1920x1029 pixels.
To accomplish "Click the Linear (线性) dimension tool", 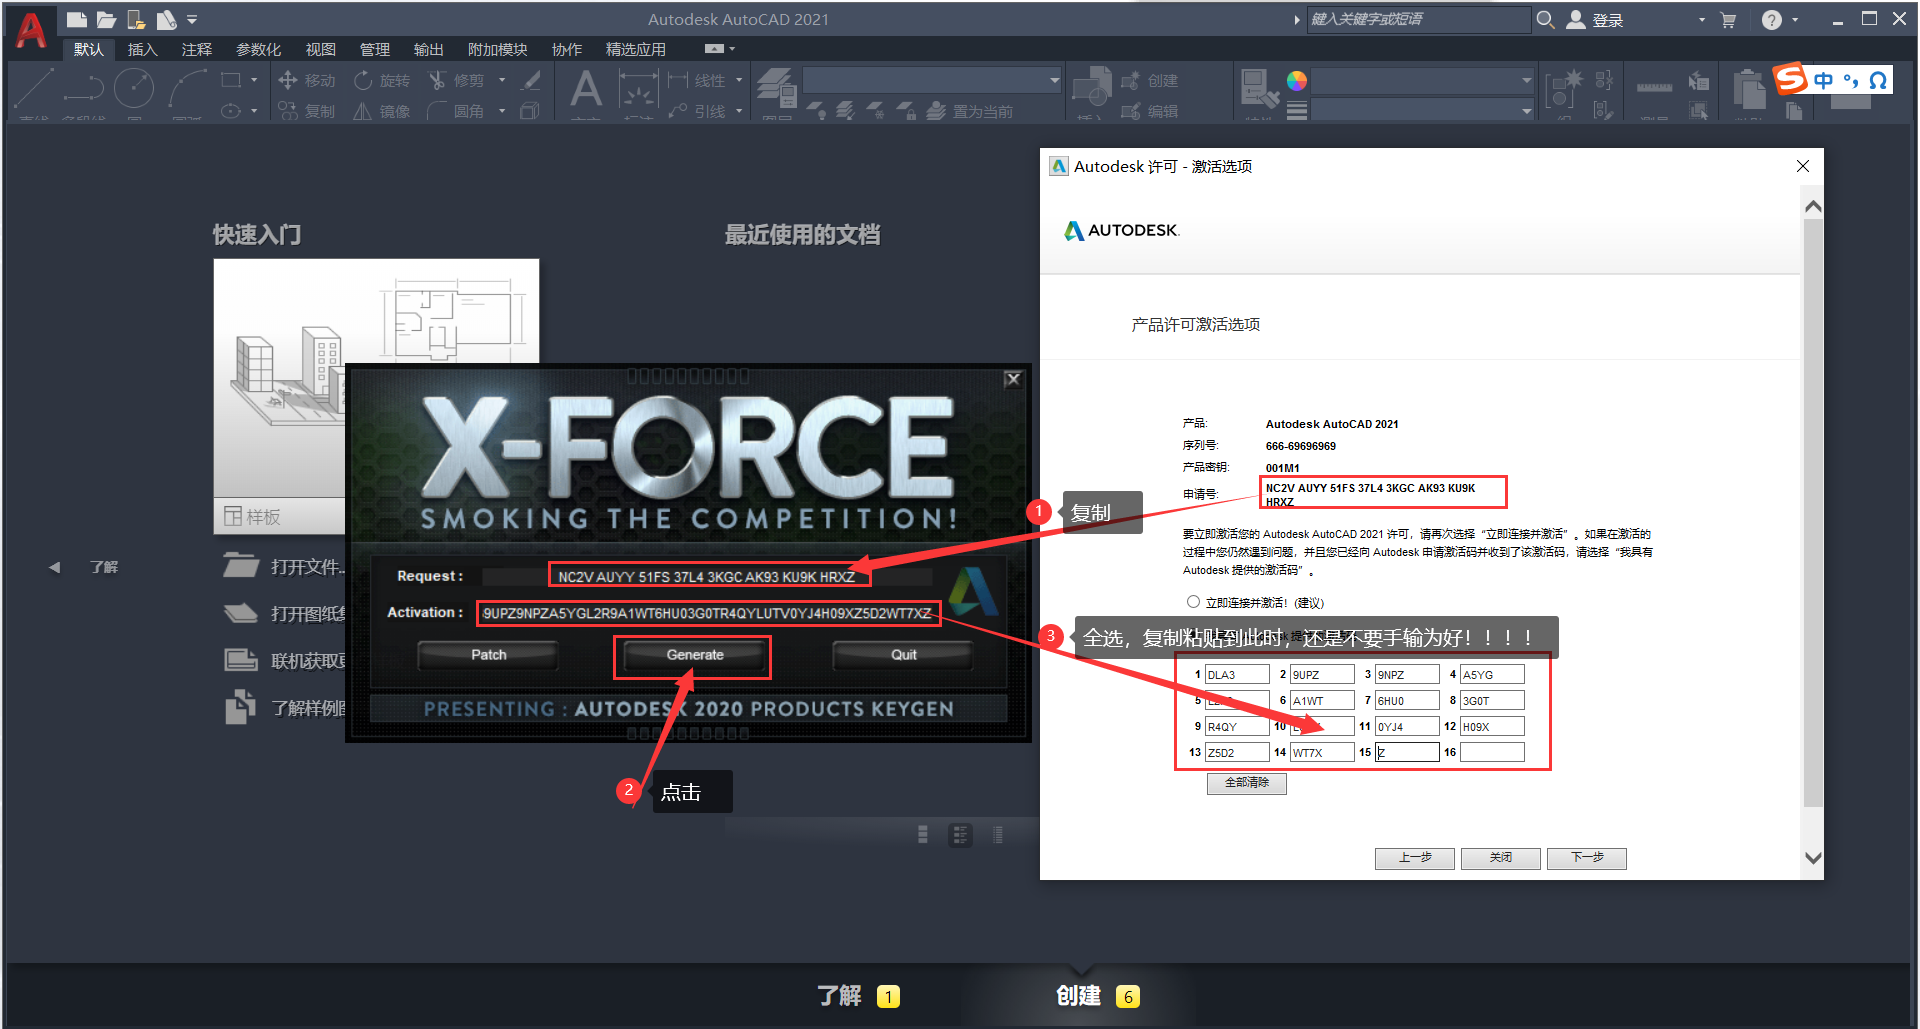I will (698, 80).
